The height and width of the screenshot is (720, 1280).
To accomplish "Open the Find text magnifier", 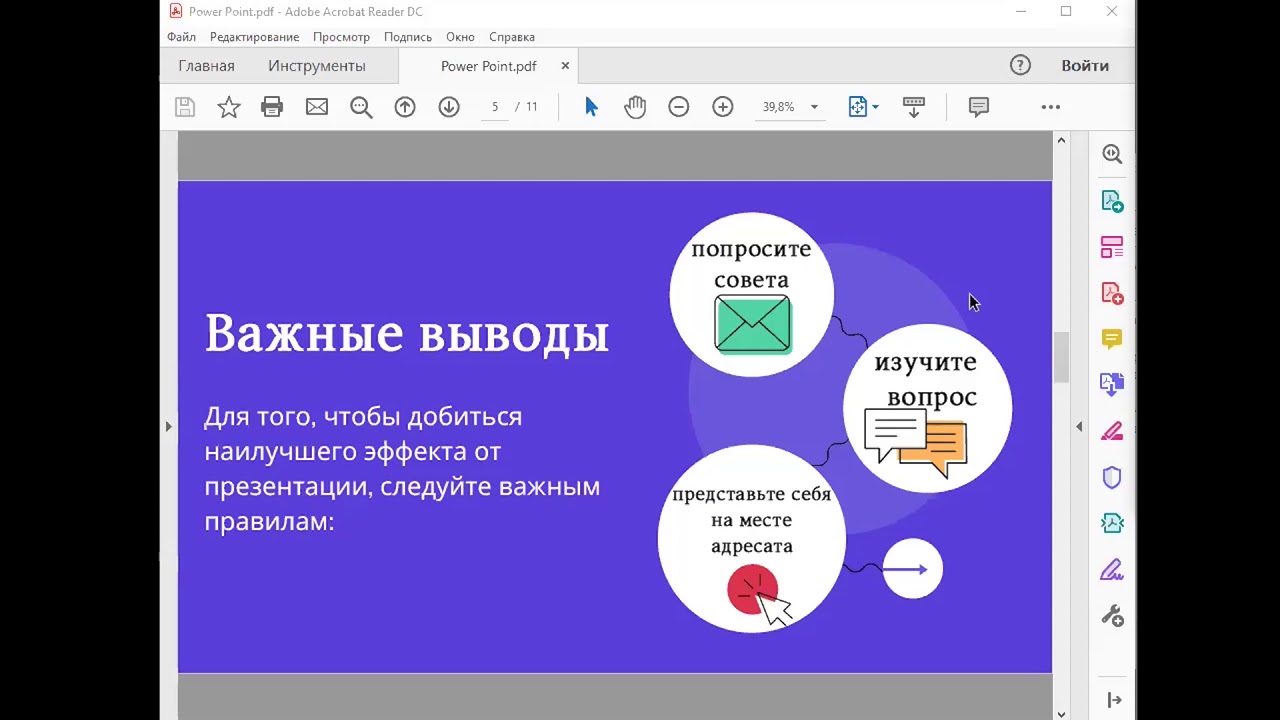I will click(x=361, y=107).
